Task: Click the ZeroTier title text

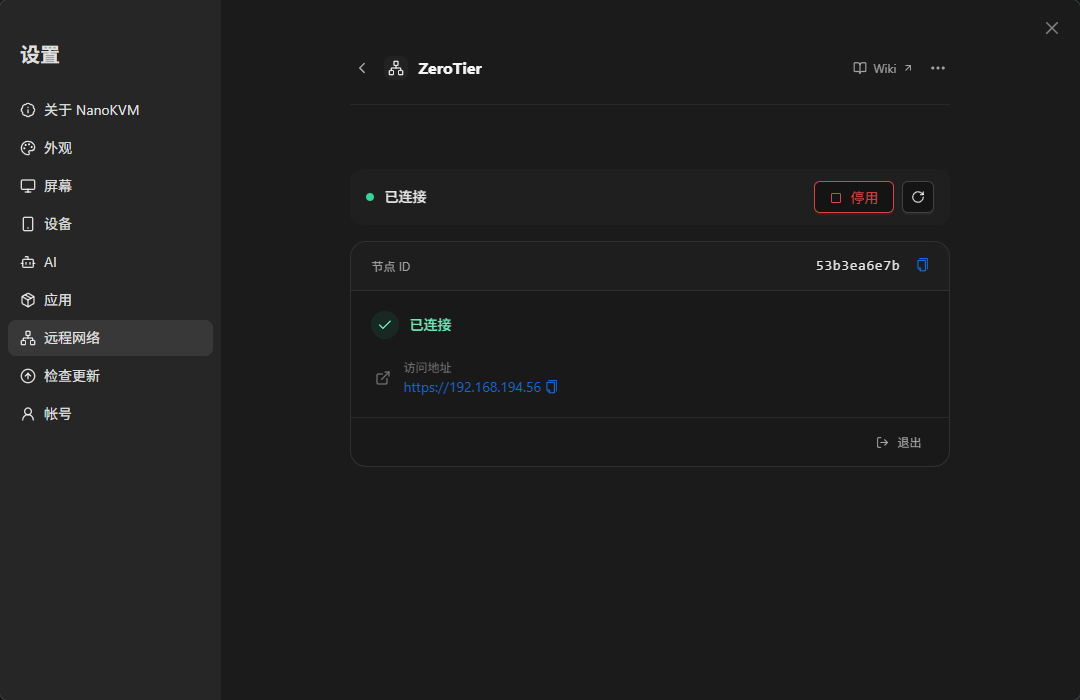Action: [450, 68]
